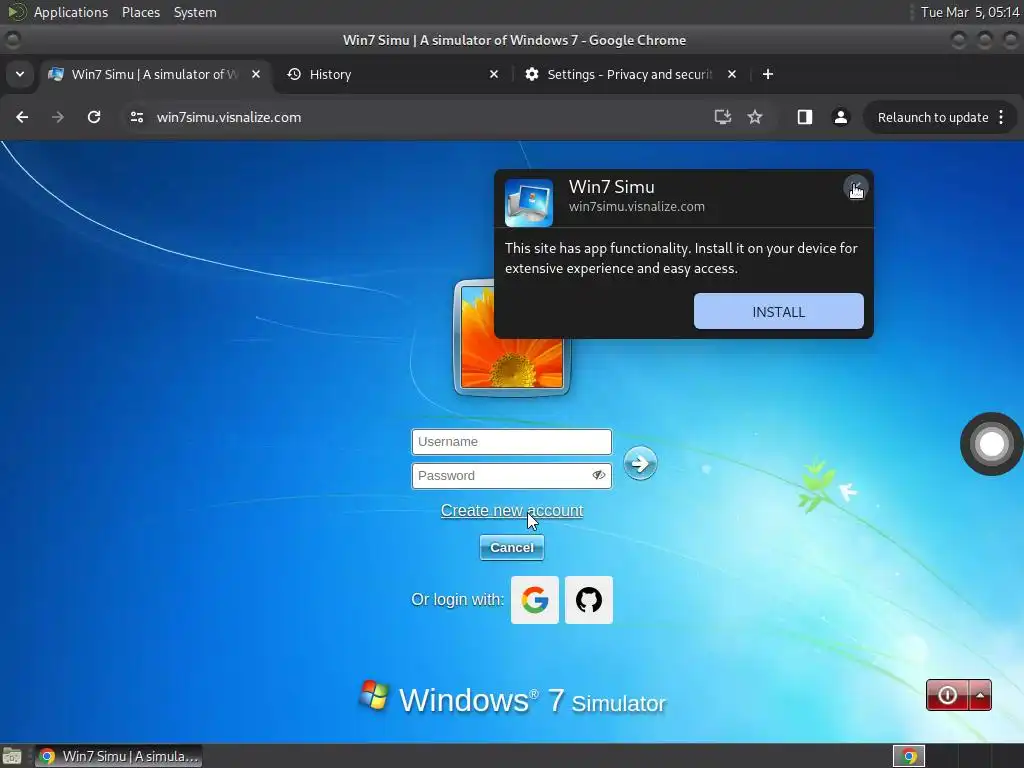Click the Win7 Simu taskbar window button

118,756
